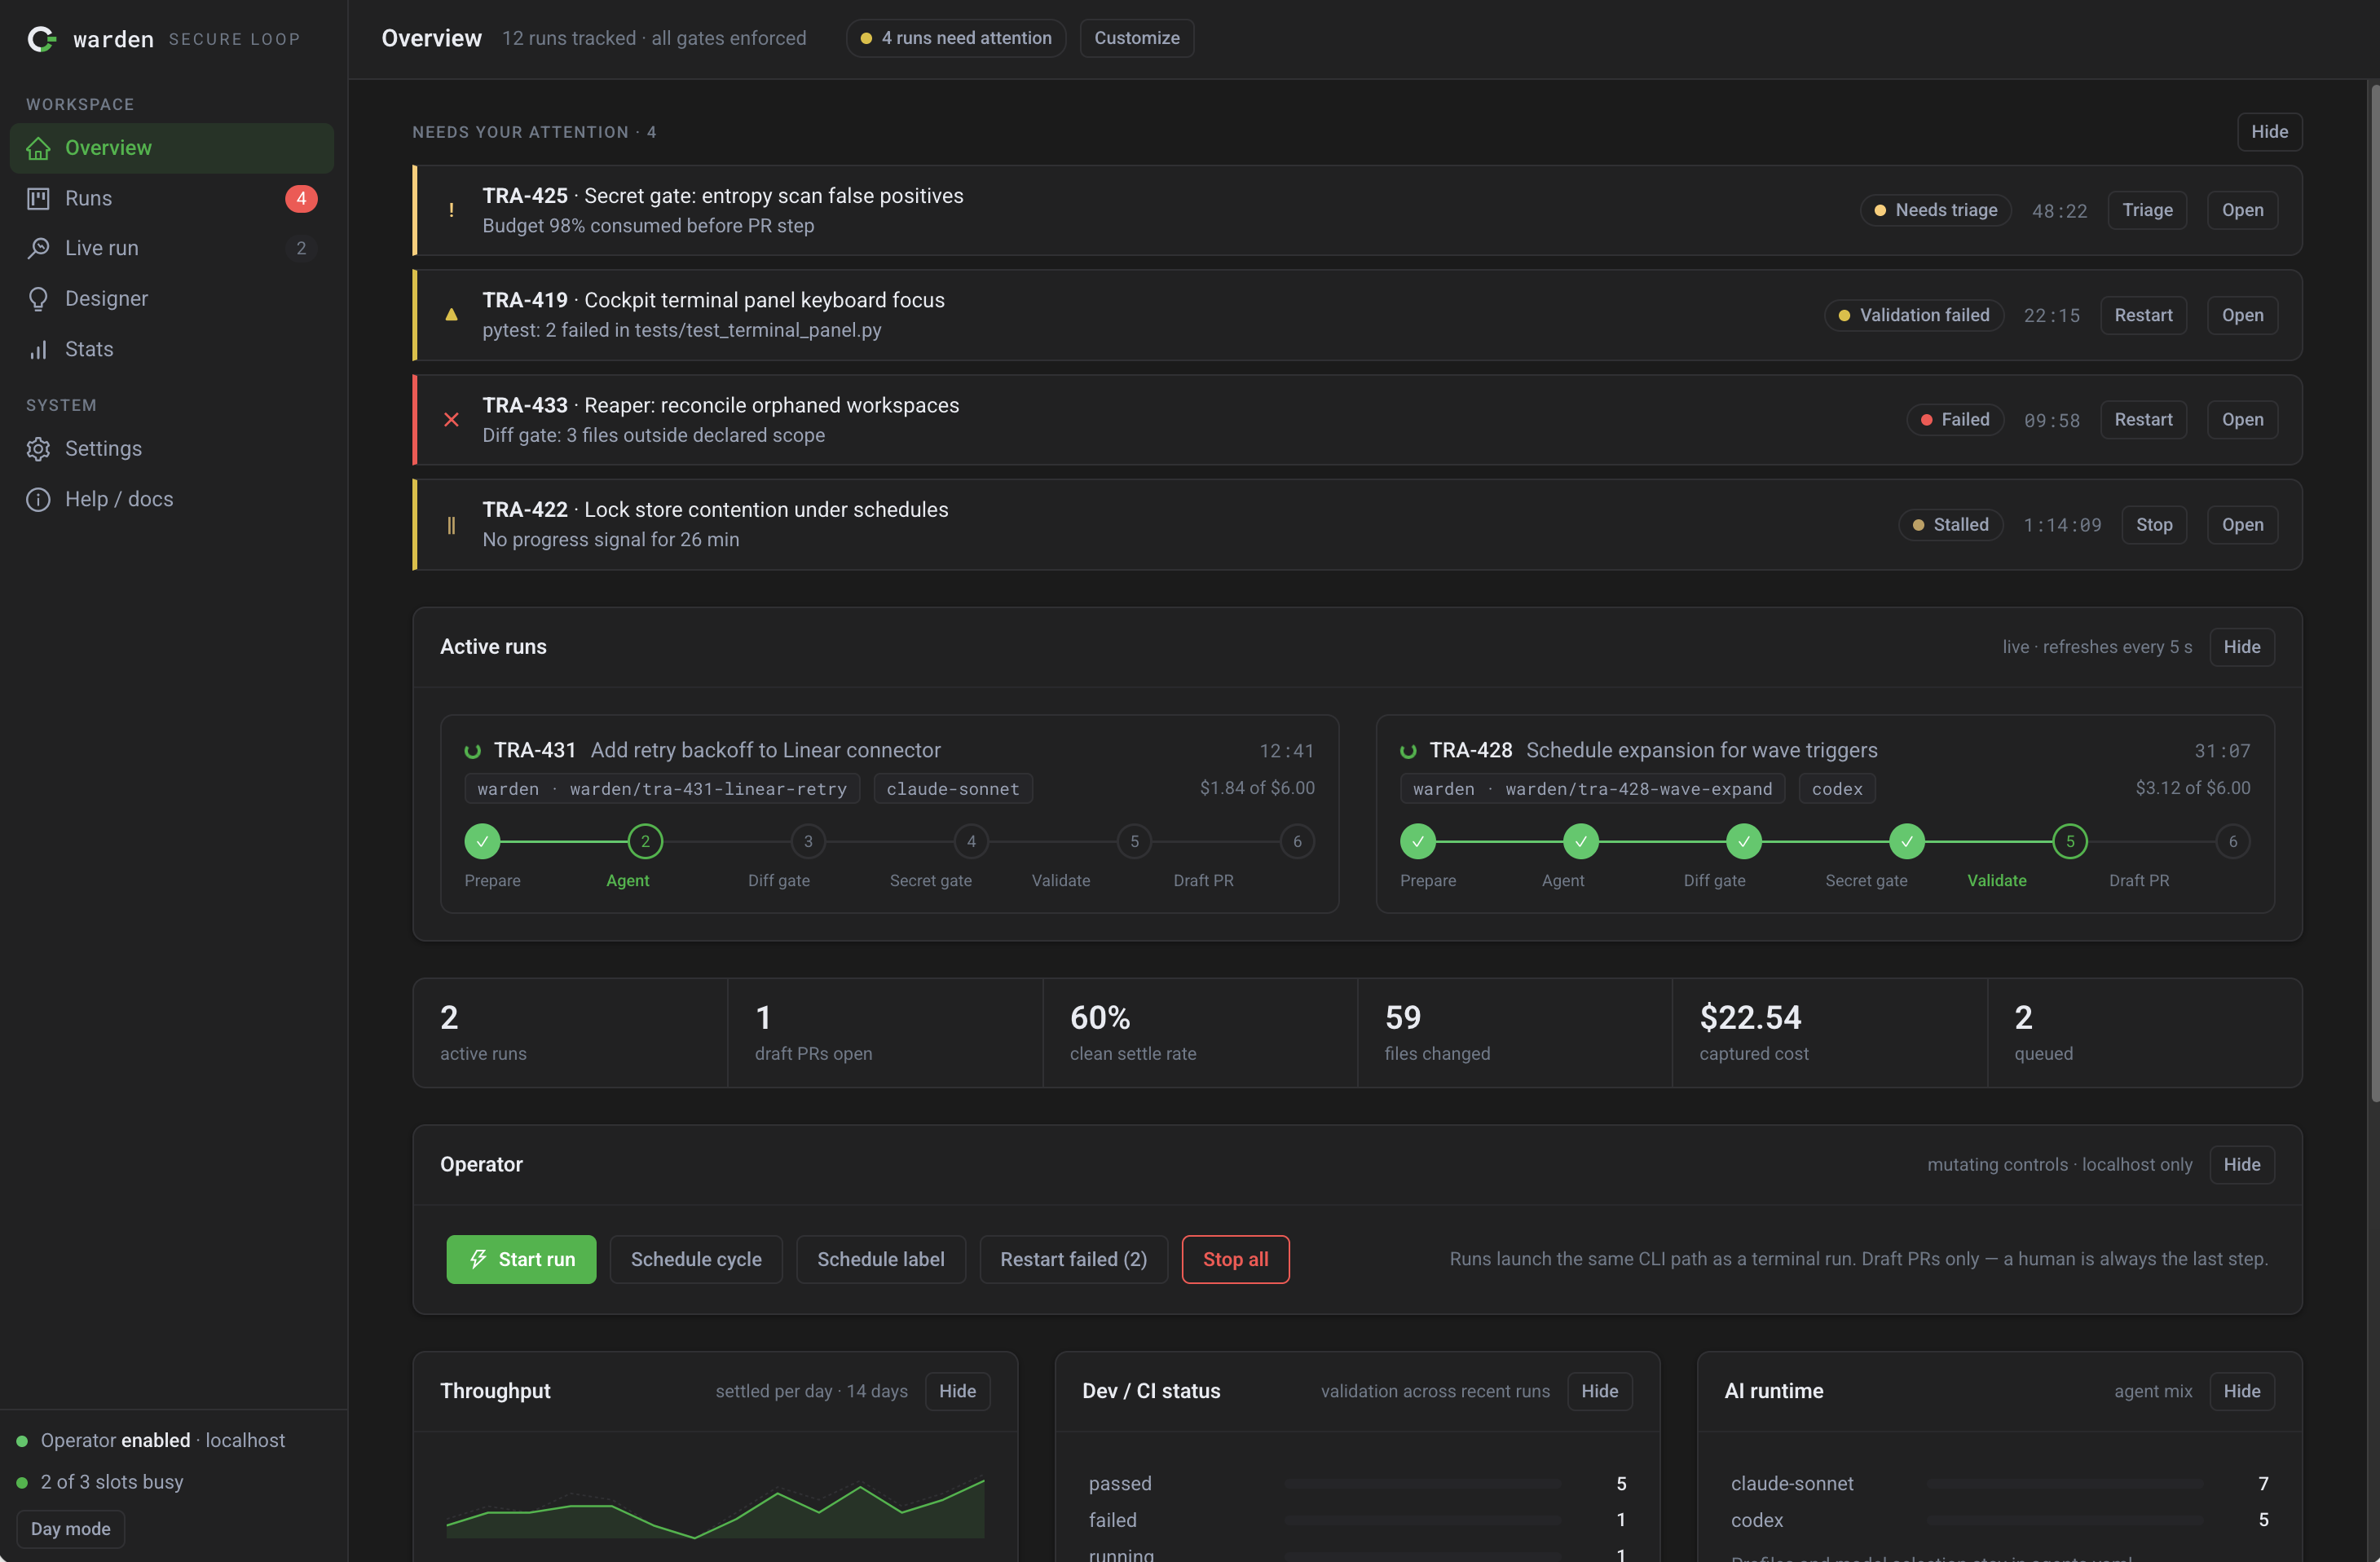Screen dimensions: 2380x1562
Task: Click warning triangle icon on TRA-419 row
Action: 451,315
